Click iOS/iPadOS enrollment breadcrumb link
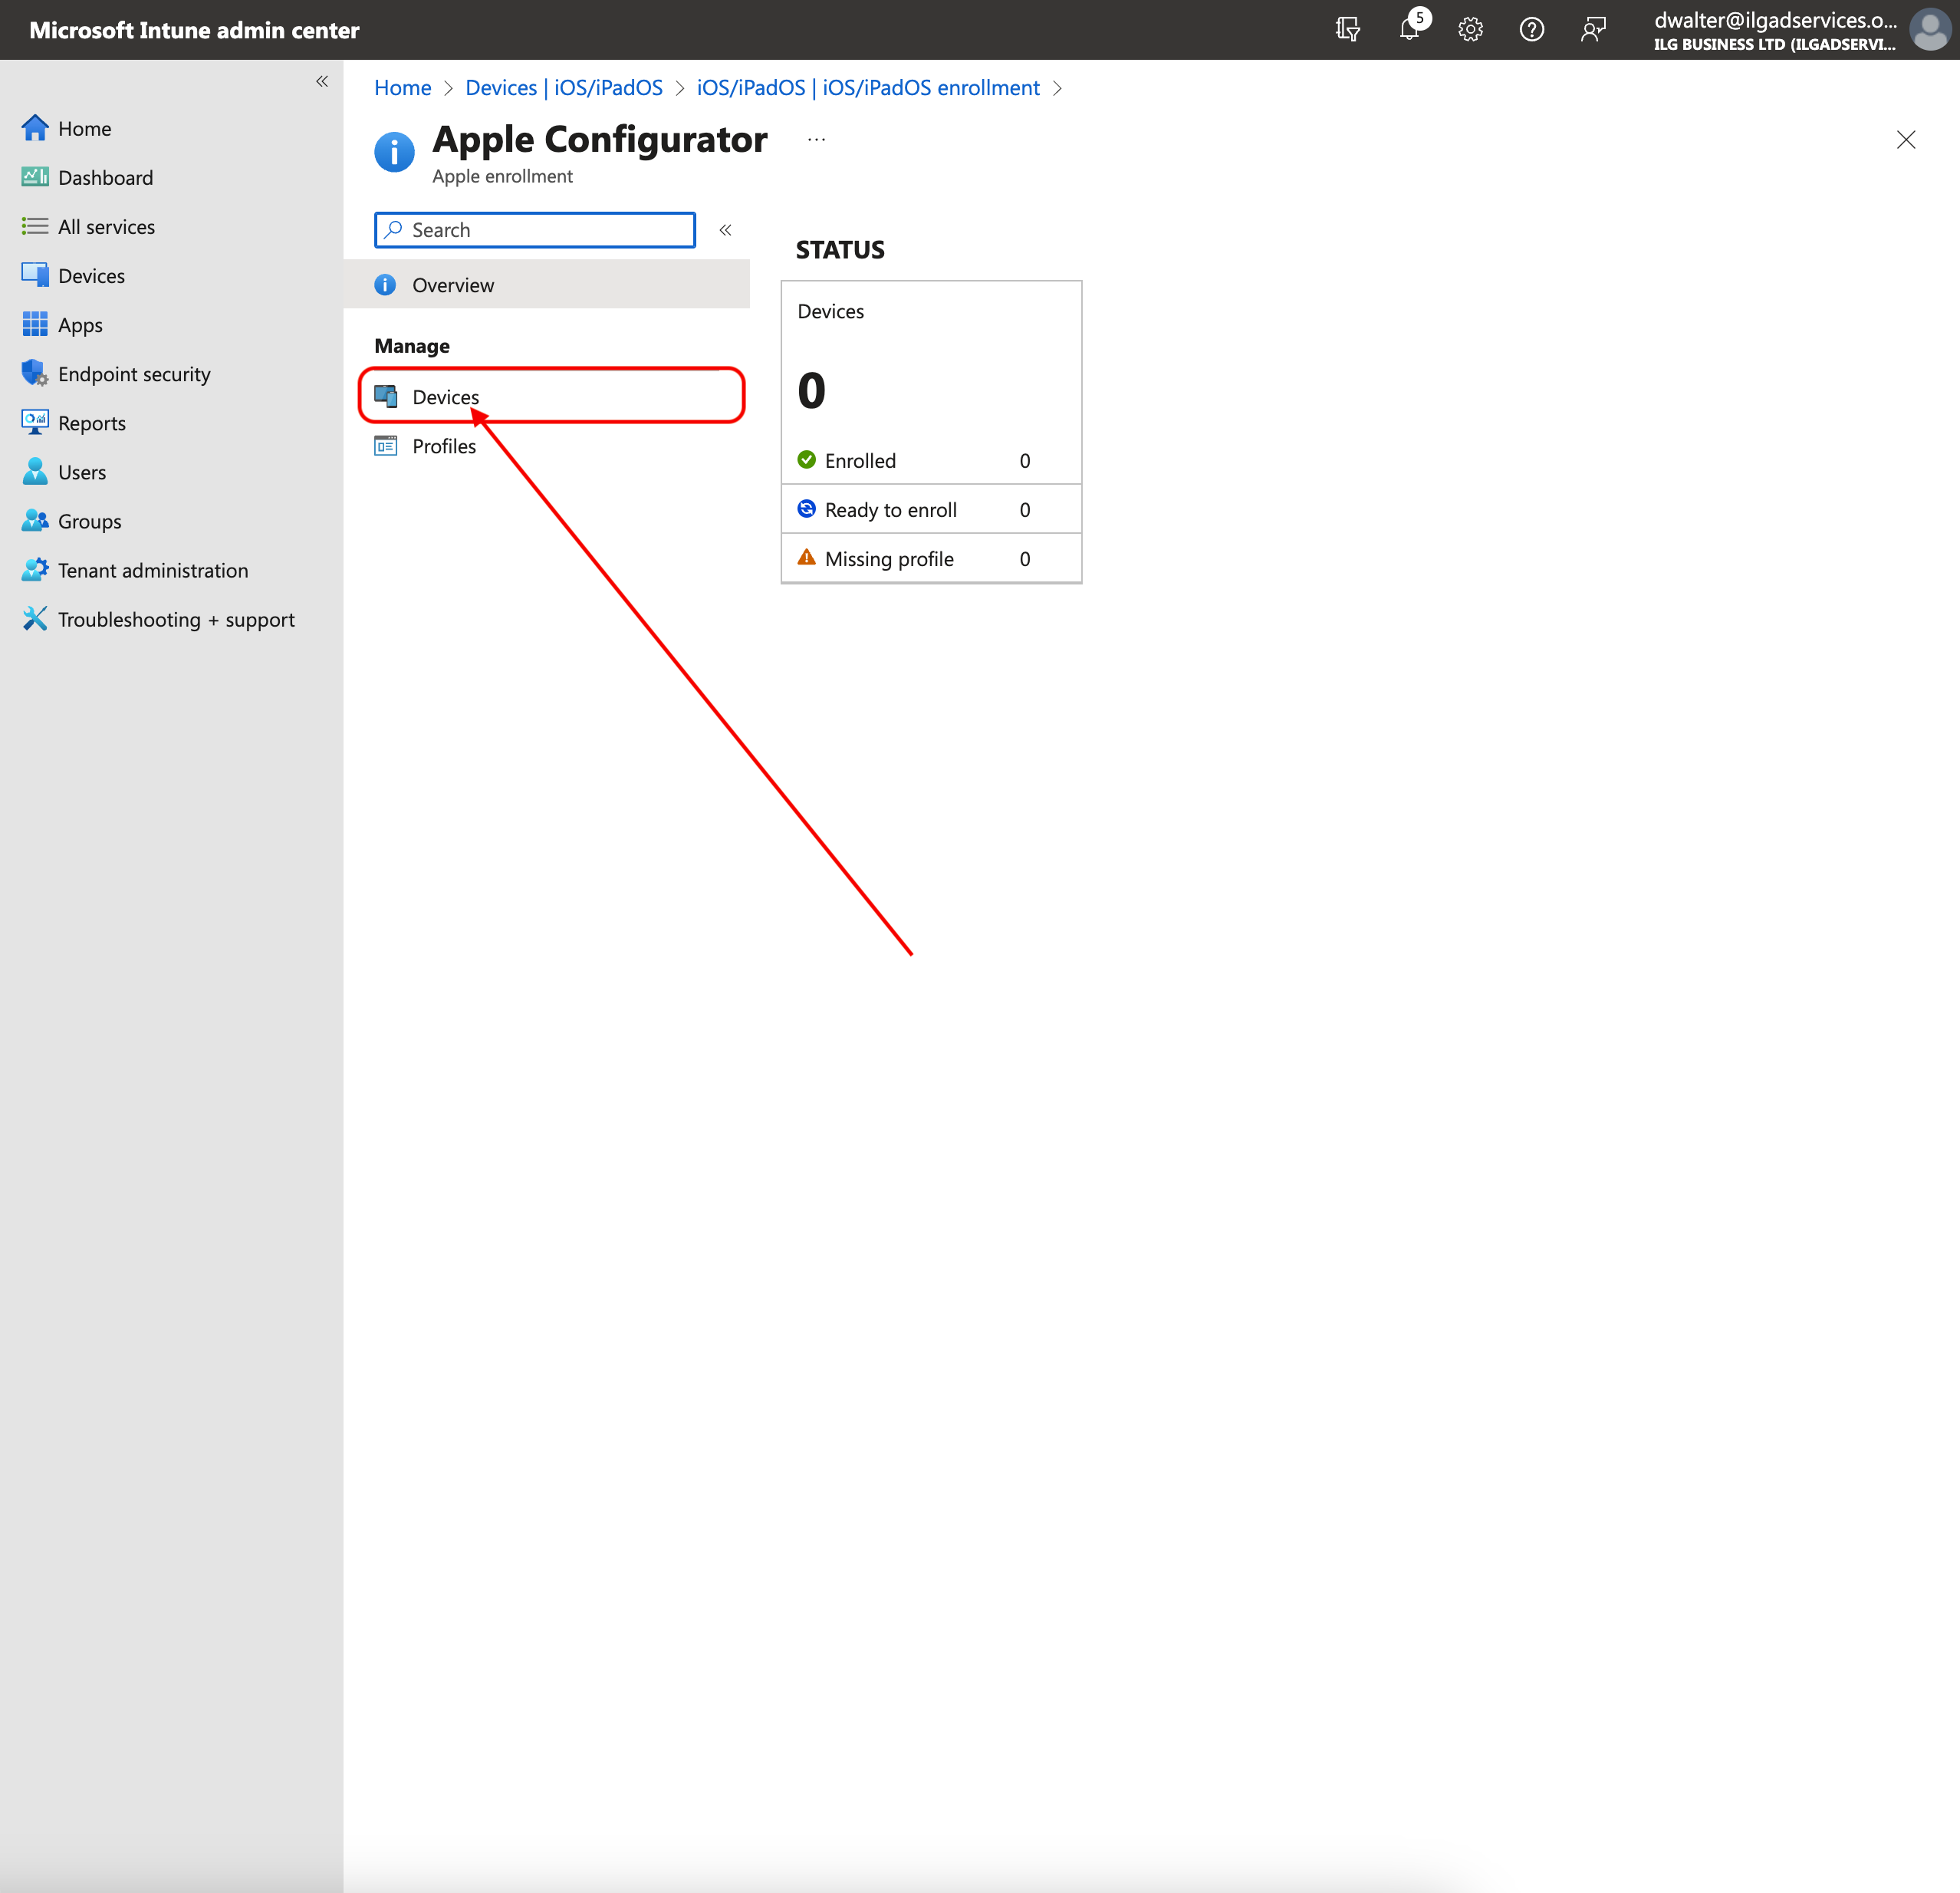This screenshot has width=1960, height=1893. point(867,88)
